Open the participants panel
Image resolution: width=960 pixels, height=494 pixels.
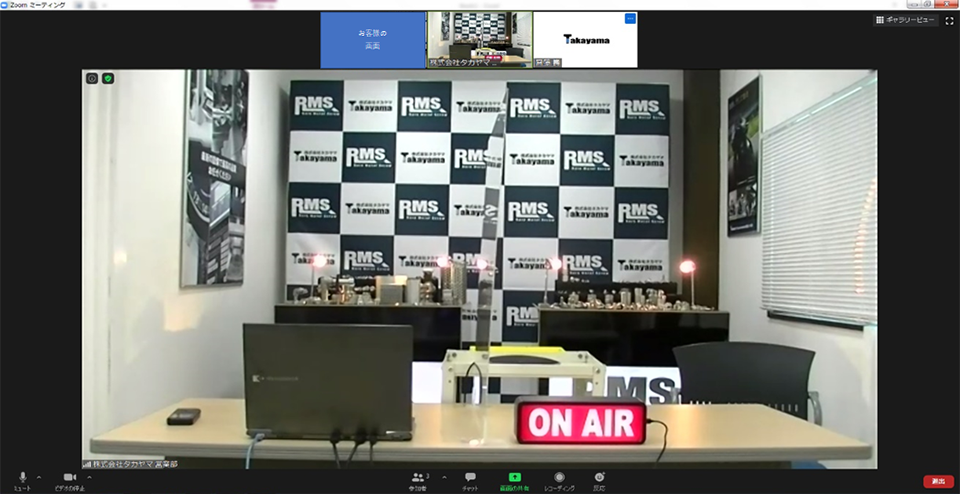click(419, 481)
